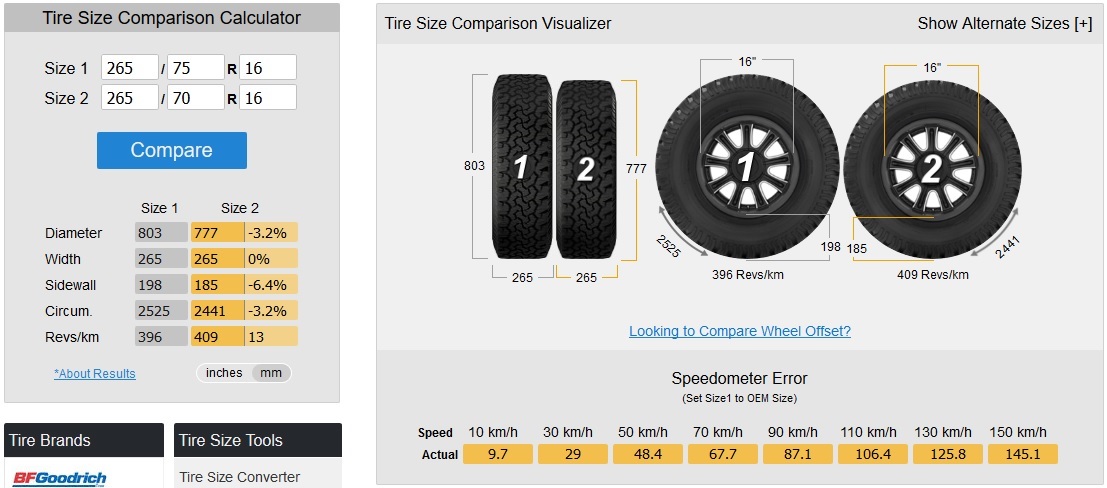This screenshot has height=488, width=1107.
Task: Switch units to inches
Action: (224, 373)
